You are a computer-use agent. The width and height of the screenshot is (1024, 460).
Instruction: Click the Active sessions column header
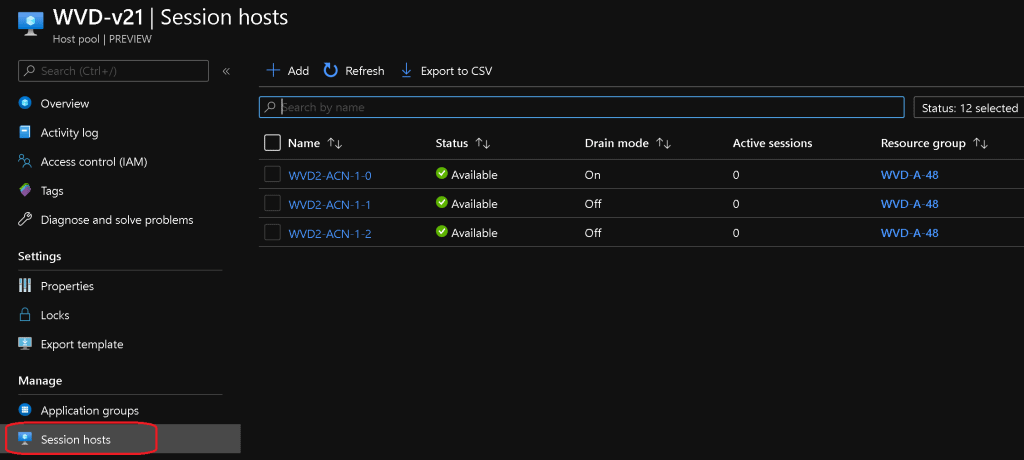[x=773, y=143]
